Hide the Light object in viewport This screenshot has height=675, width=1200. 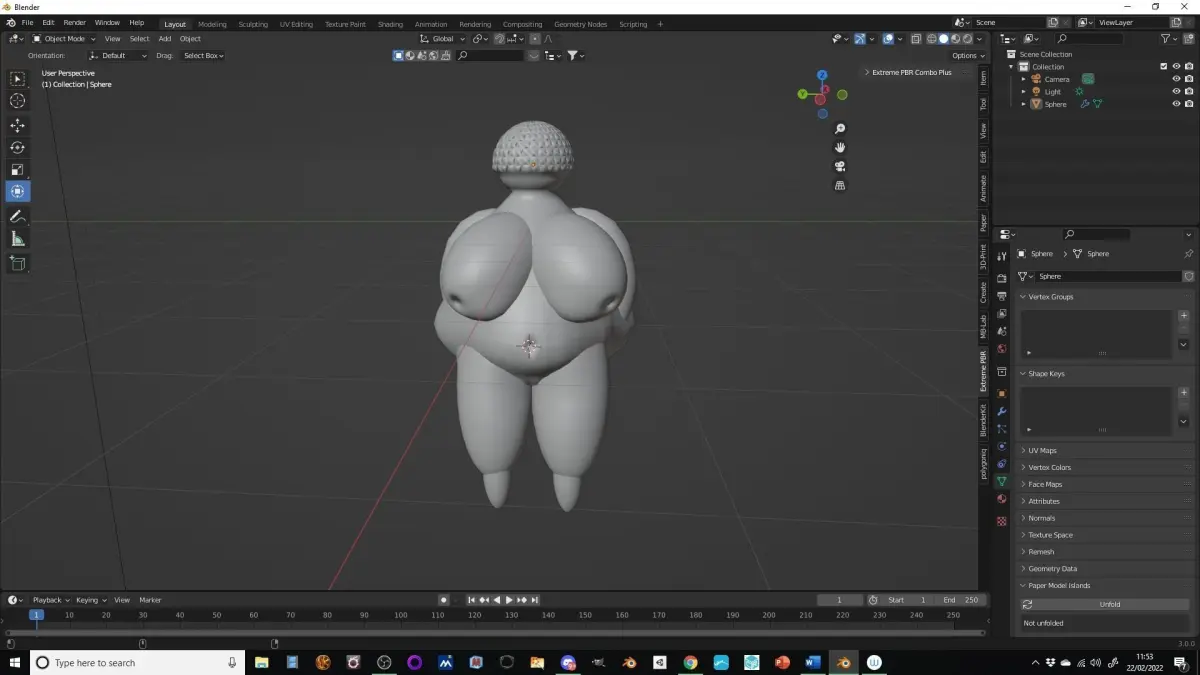tap(1176, 91)
